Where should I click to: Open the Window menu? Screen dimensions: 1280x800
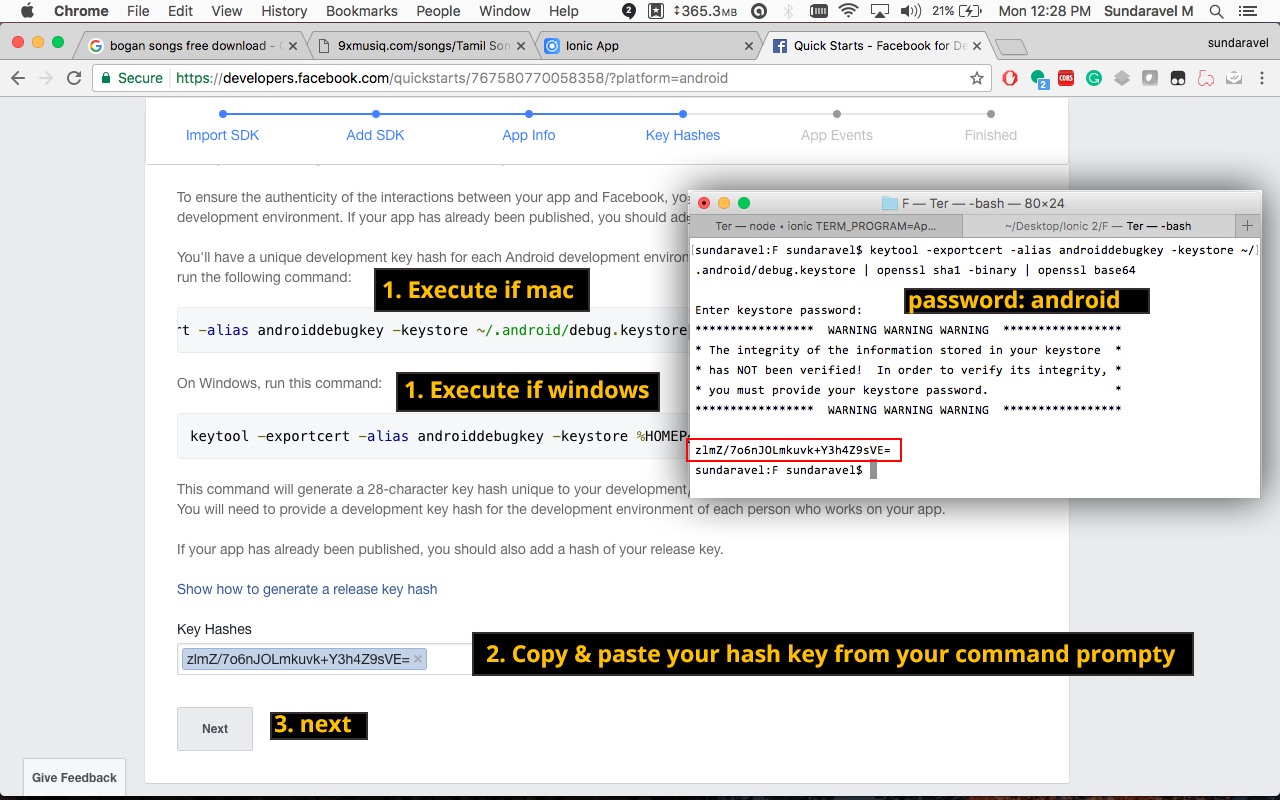click(505, 11)
